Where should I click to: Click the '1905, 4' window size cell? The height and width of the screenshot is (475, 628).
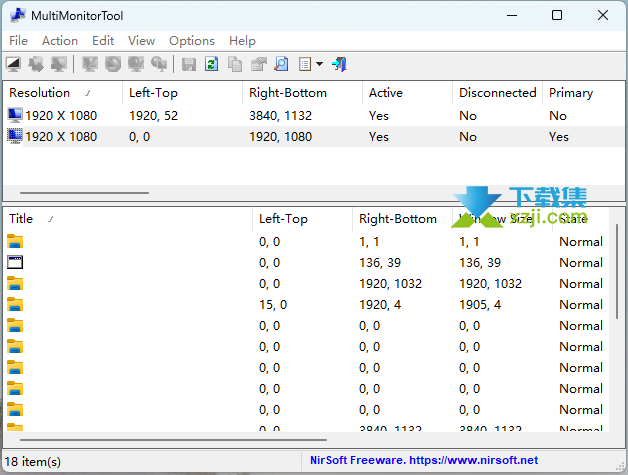coord(480,305)
